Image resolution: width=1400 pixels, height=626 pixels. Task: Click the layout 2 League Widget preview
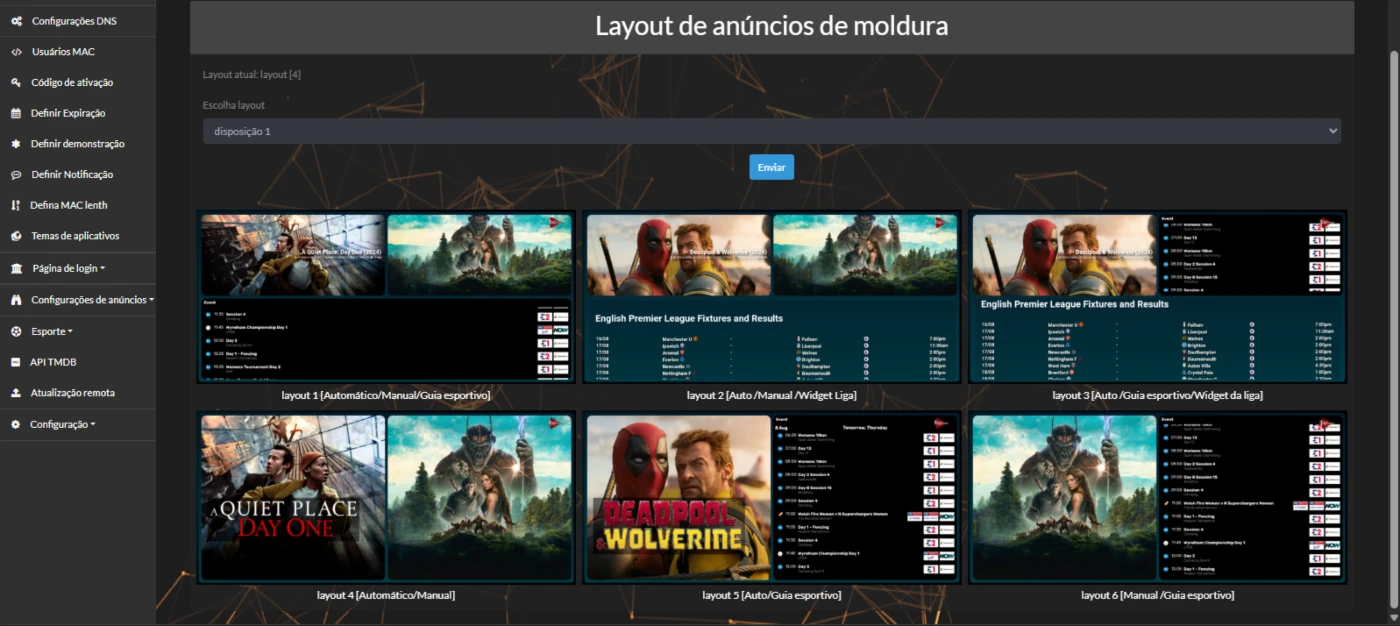771,297
